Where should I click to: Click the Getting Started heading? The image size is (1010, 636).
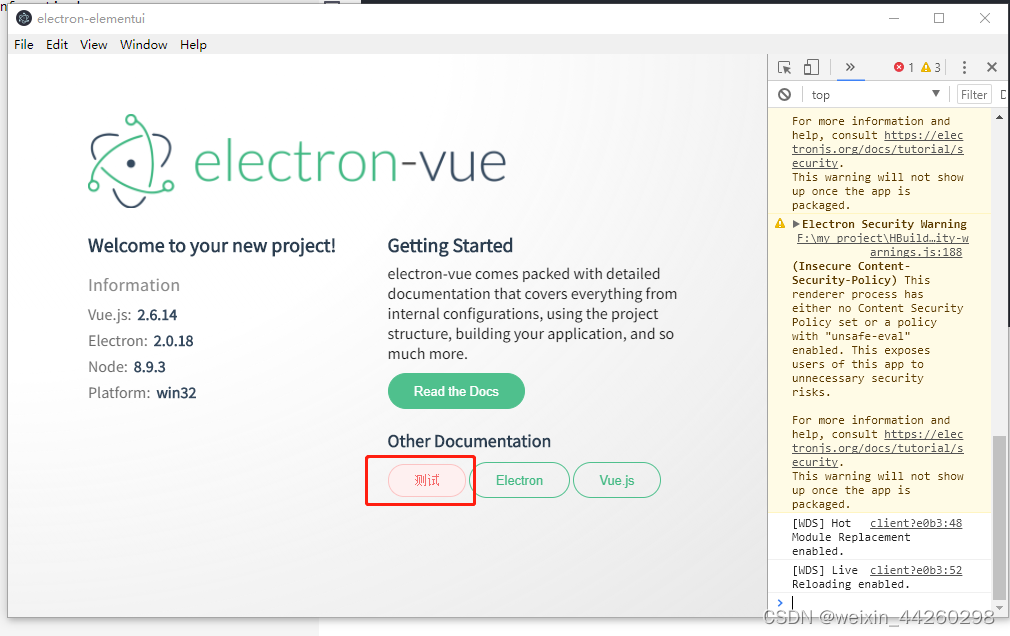point(450,246)
